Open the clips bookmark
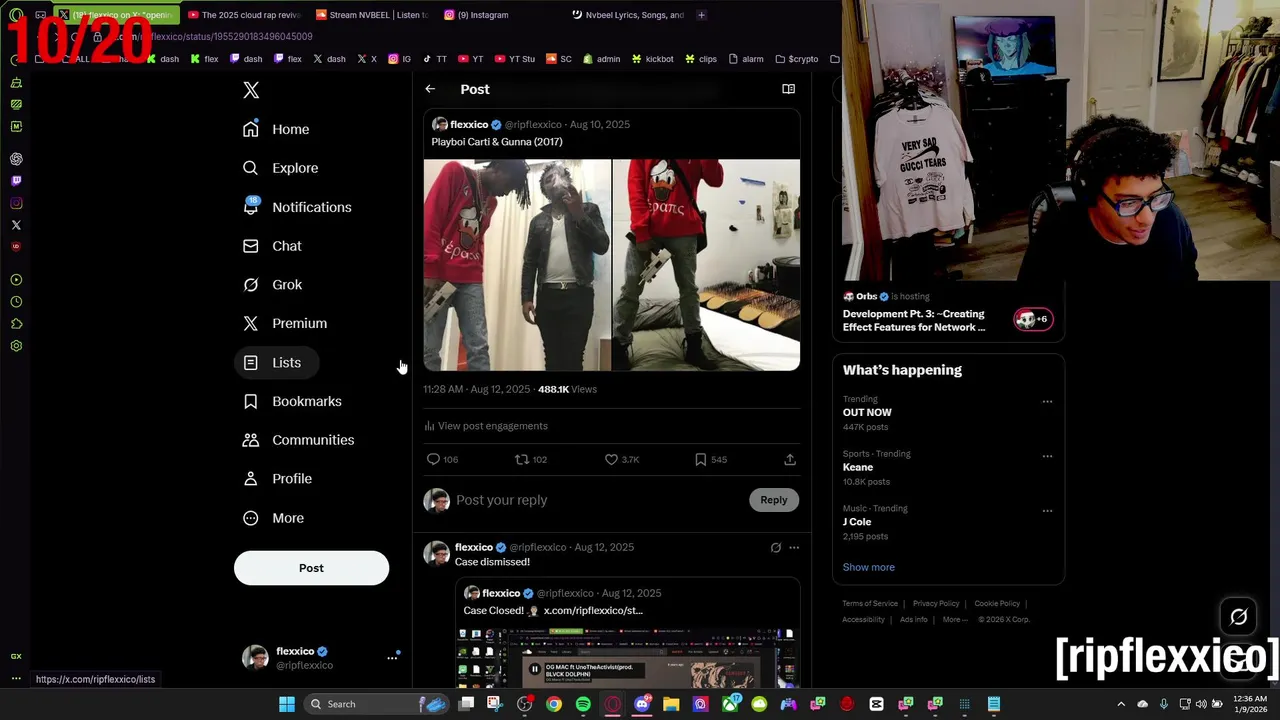This screenshot has height=720, width=1280. coord(701,59)
